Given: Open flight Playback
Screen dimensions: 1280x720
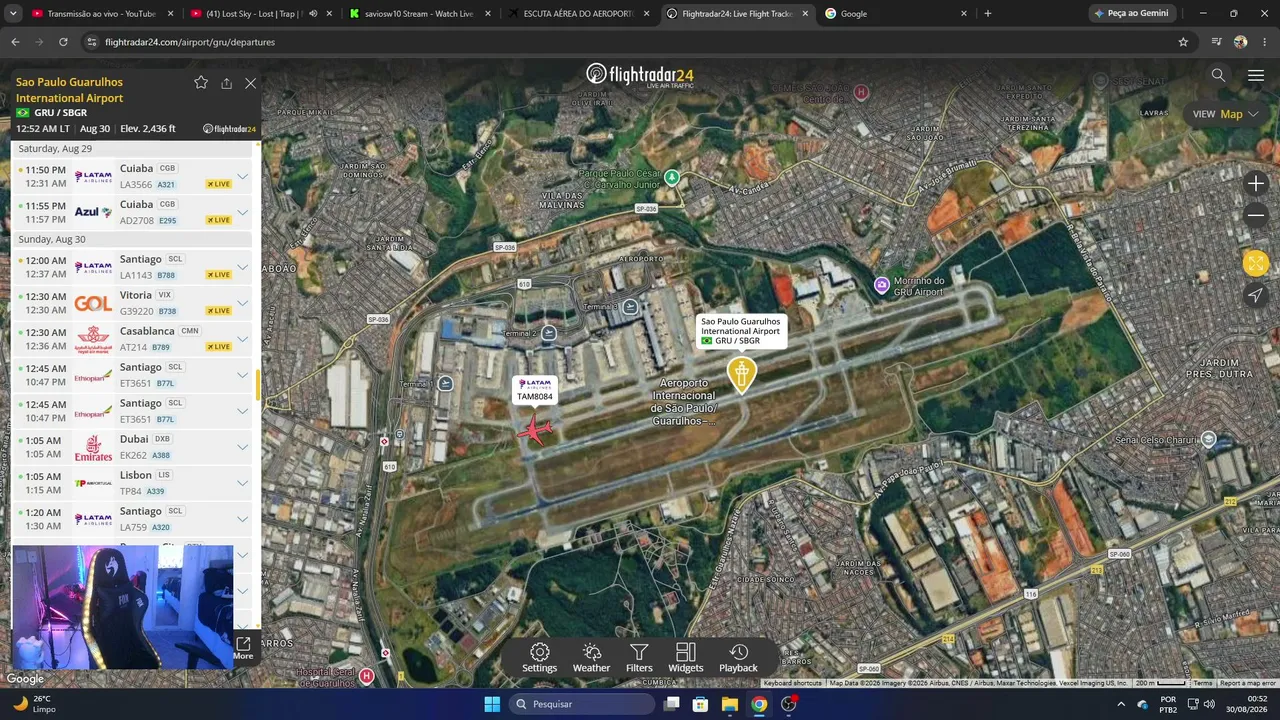Looking at the screenshot, I should pyautogui.click(x=738, y=658).
